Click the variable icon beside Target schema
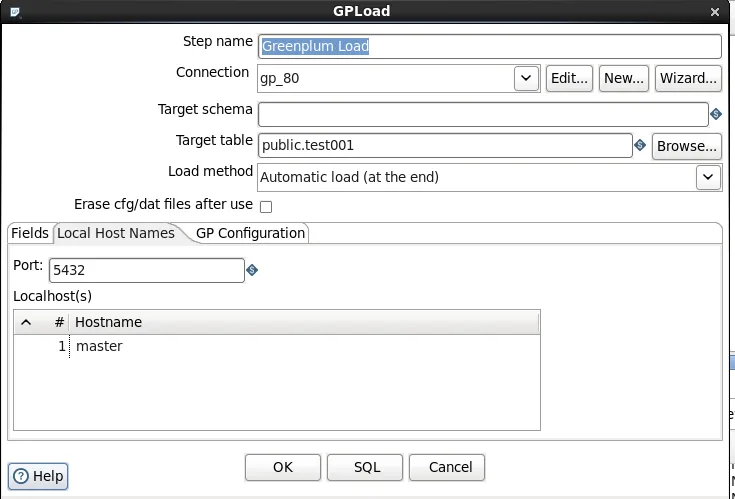 click(x=716, y=114)
